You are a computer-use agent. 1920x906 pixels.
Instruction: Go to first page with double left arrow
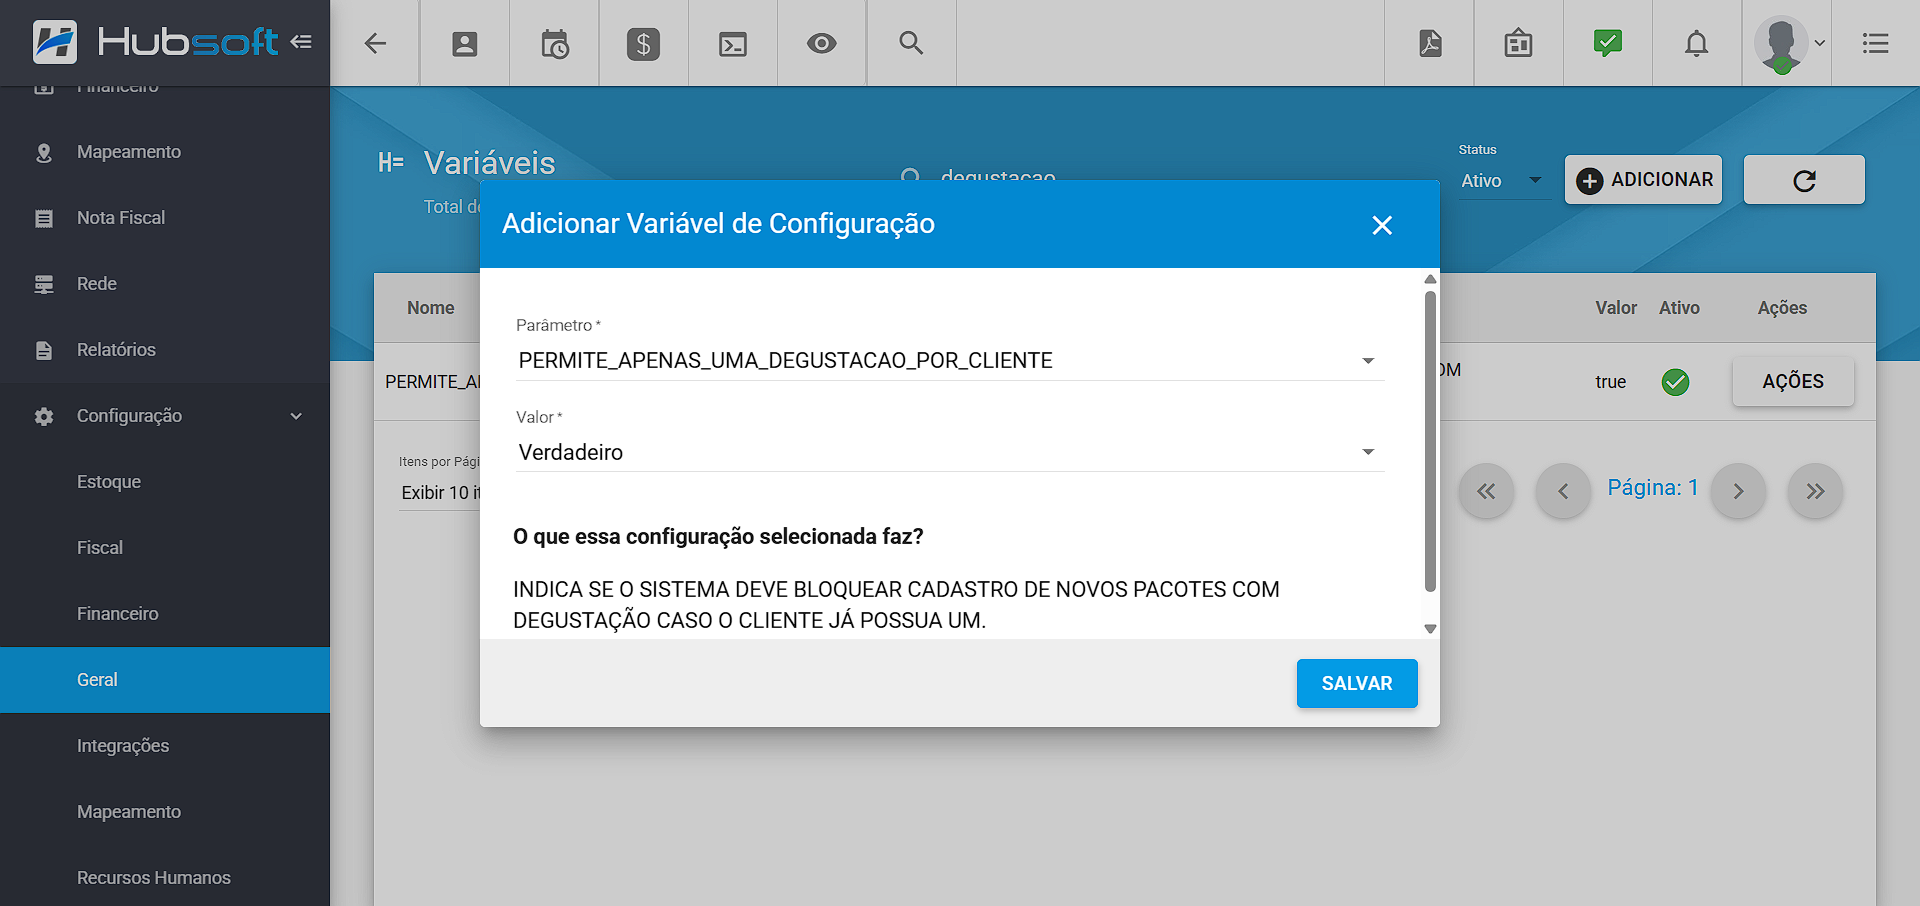tap(1486, 491)
